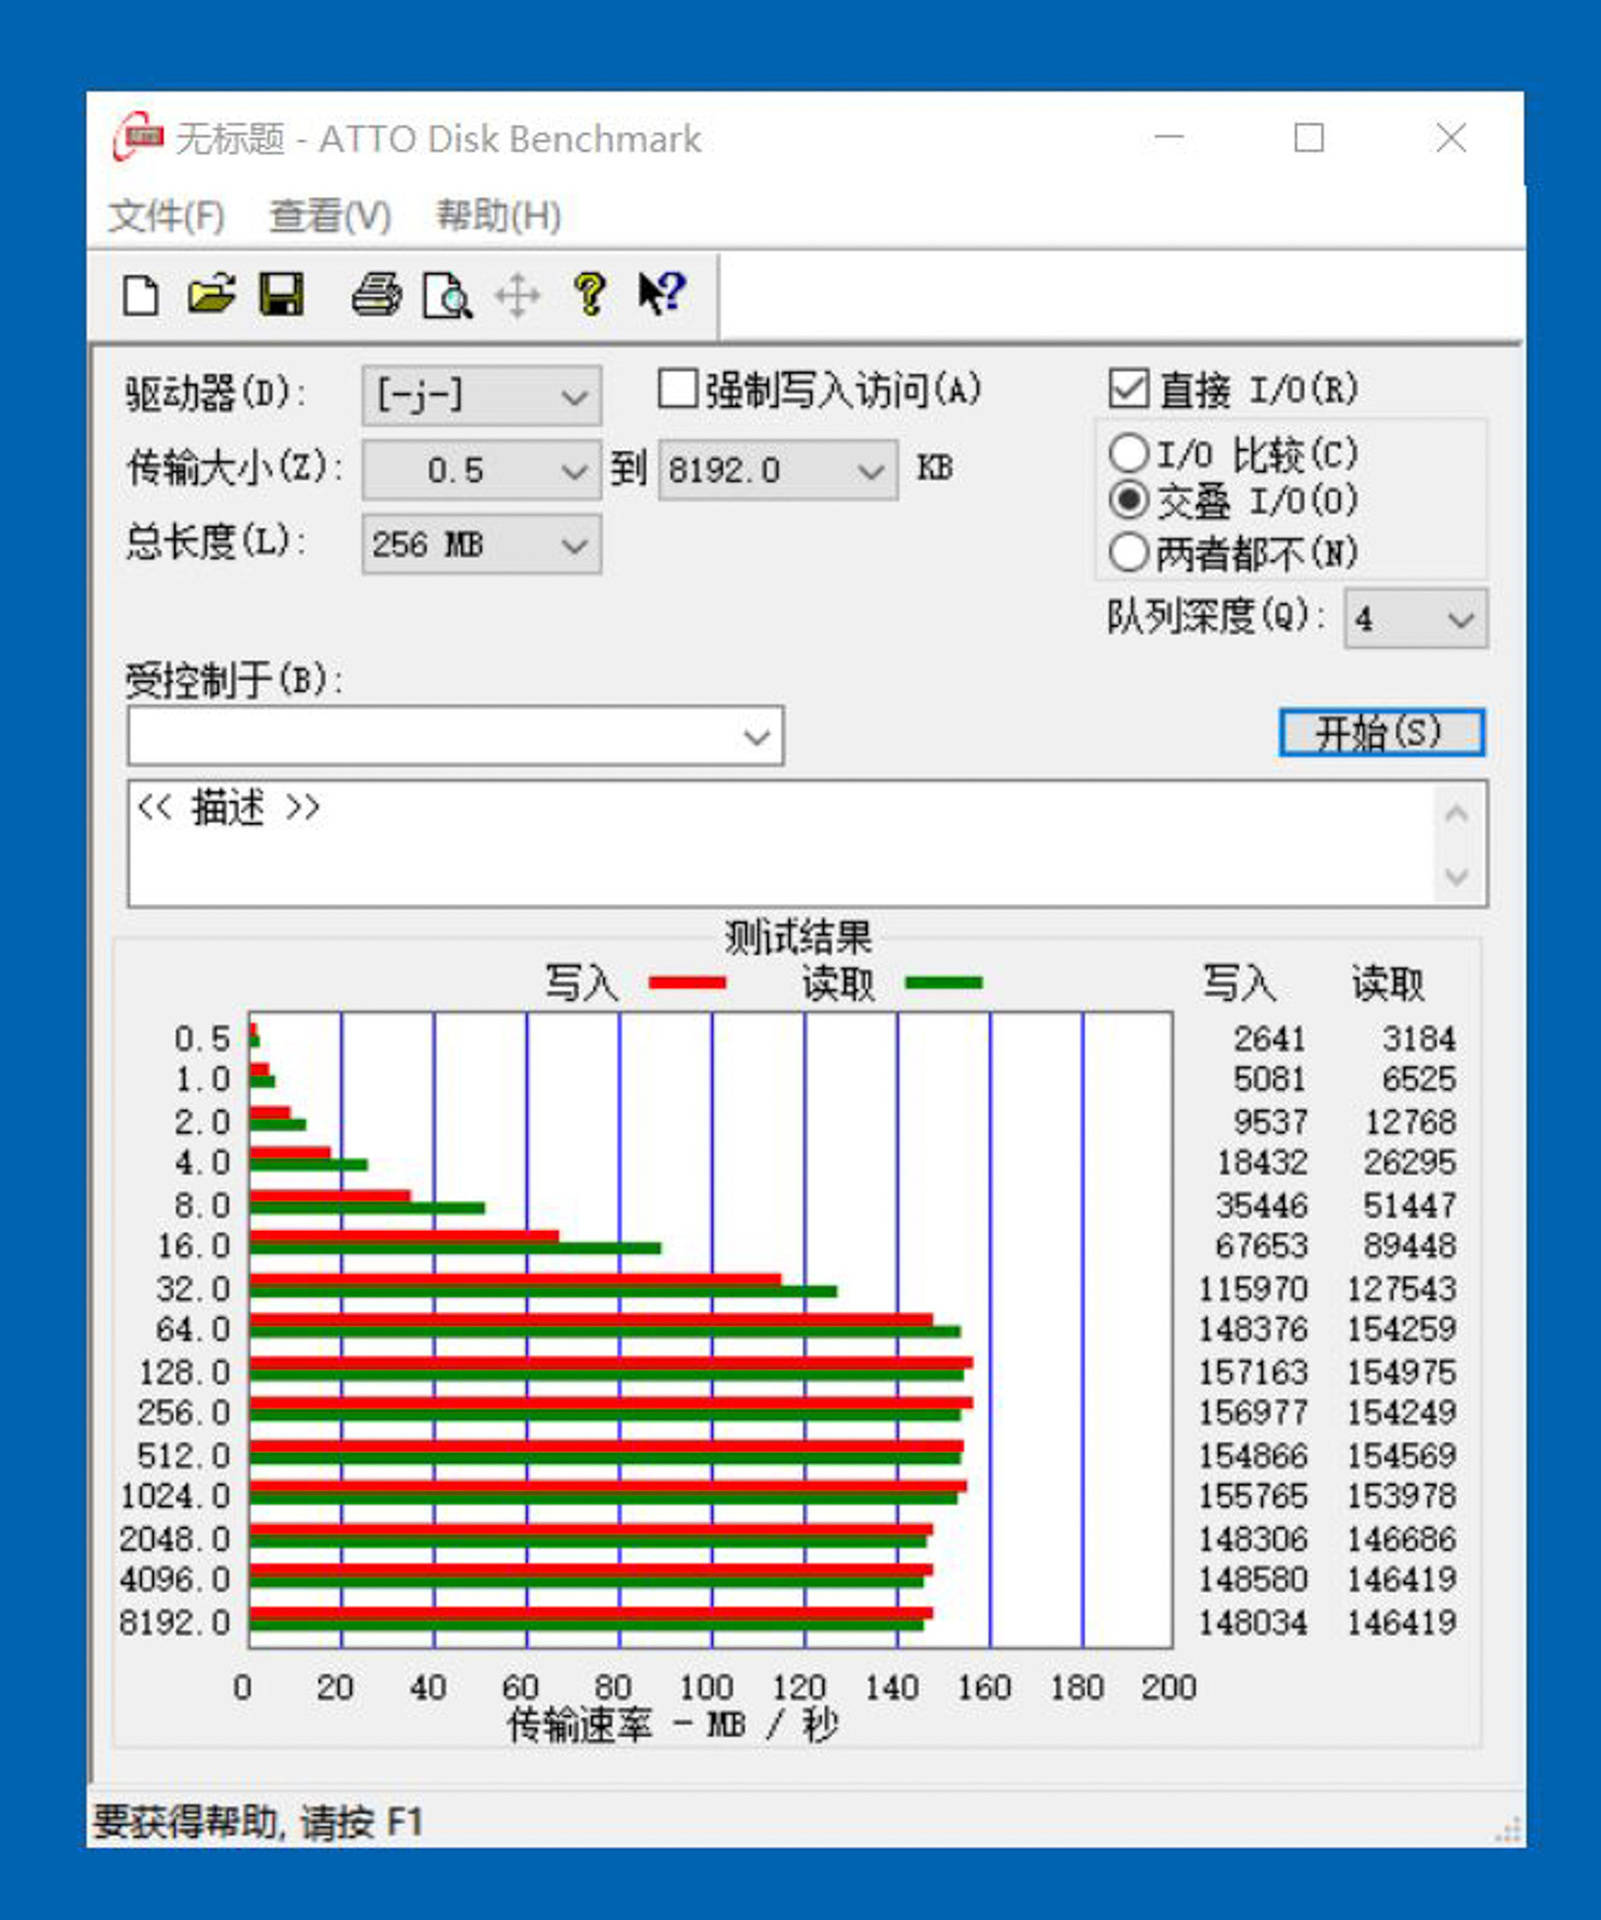
Task: Open the 驱动器 drive dropdown [-j-]
Action: pos(481,395)
